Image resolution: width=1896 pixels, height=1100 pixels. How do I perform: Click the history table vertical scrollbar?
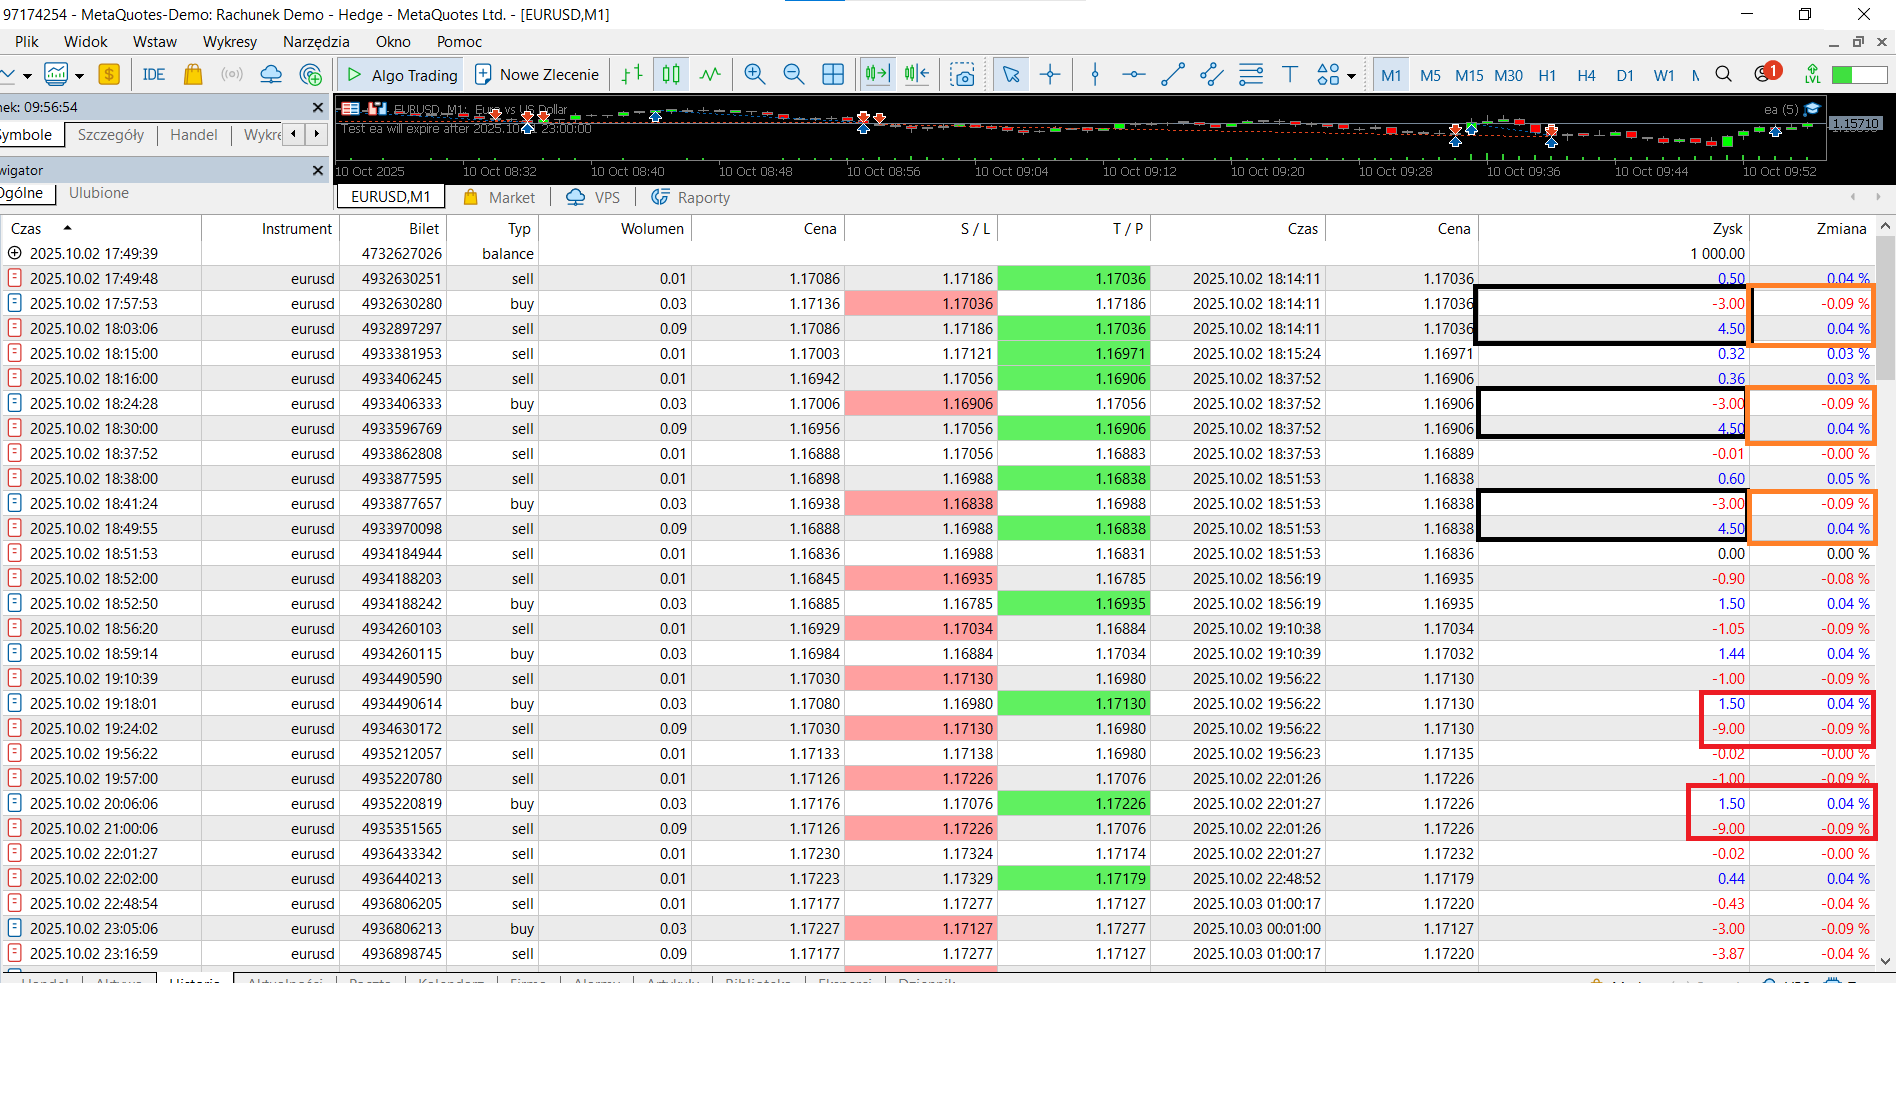(1886, 308)
